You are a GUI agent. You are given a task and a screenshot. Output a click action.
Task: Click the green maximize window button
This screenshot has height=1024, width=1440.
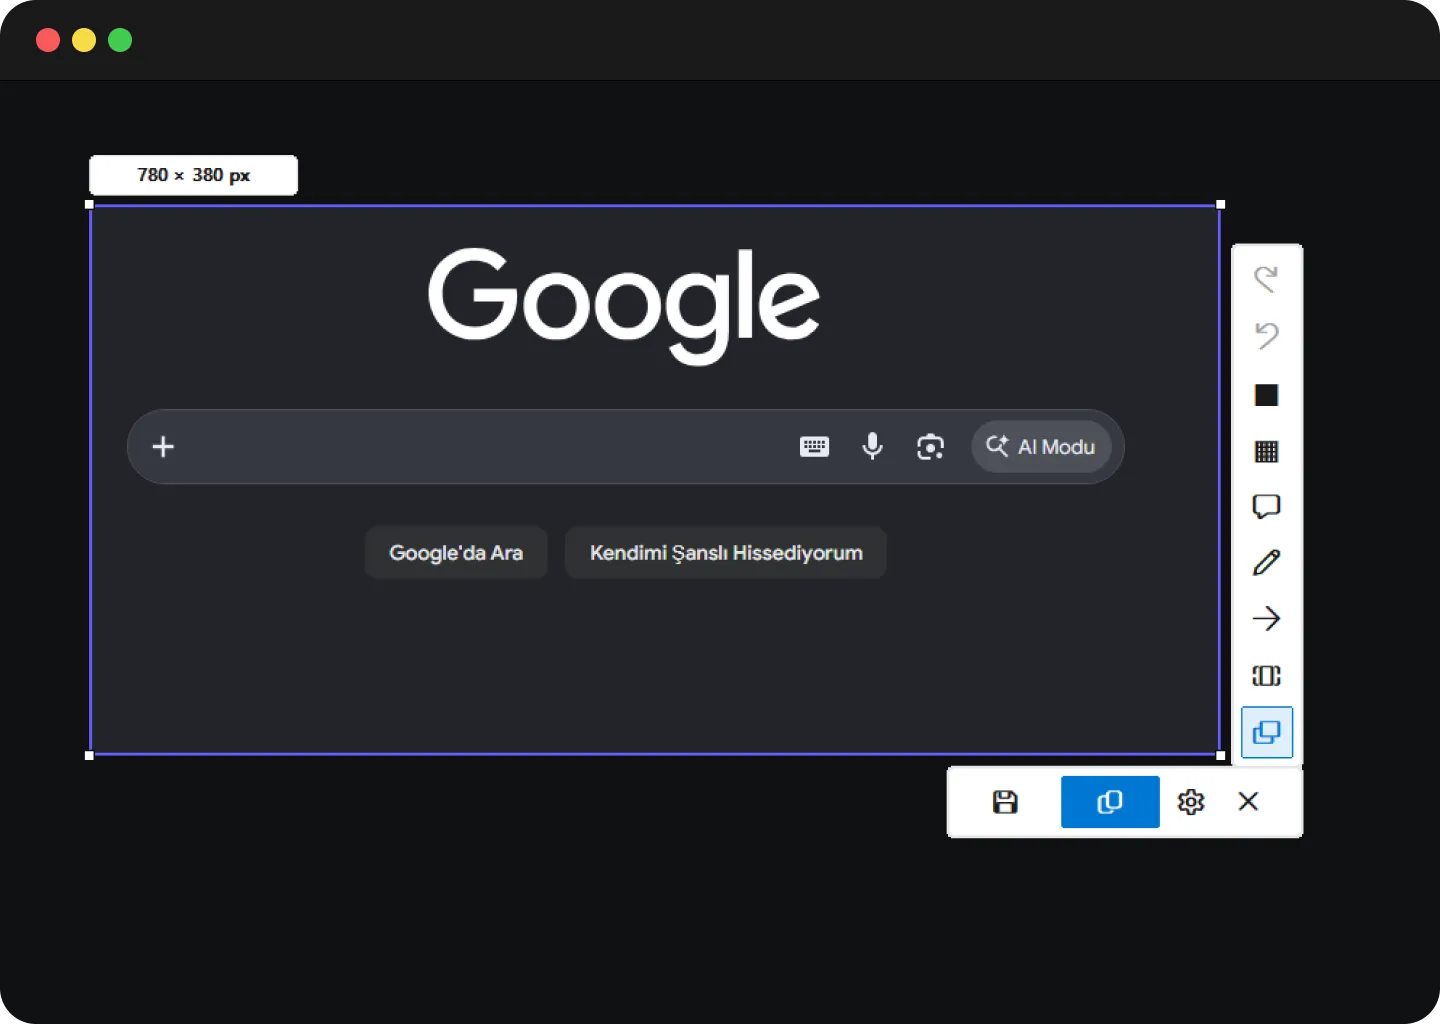pos(120,40)
